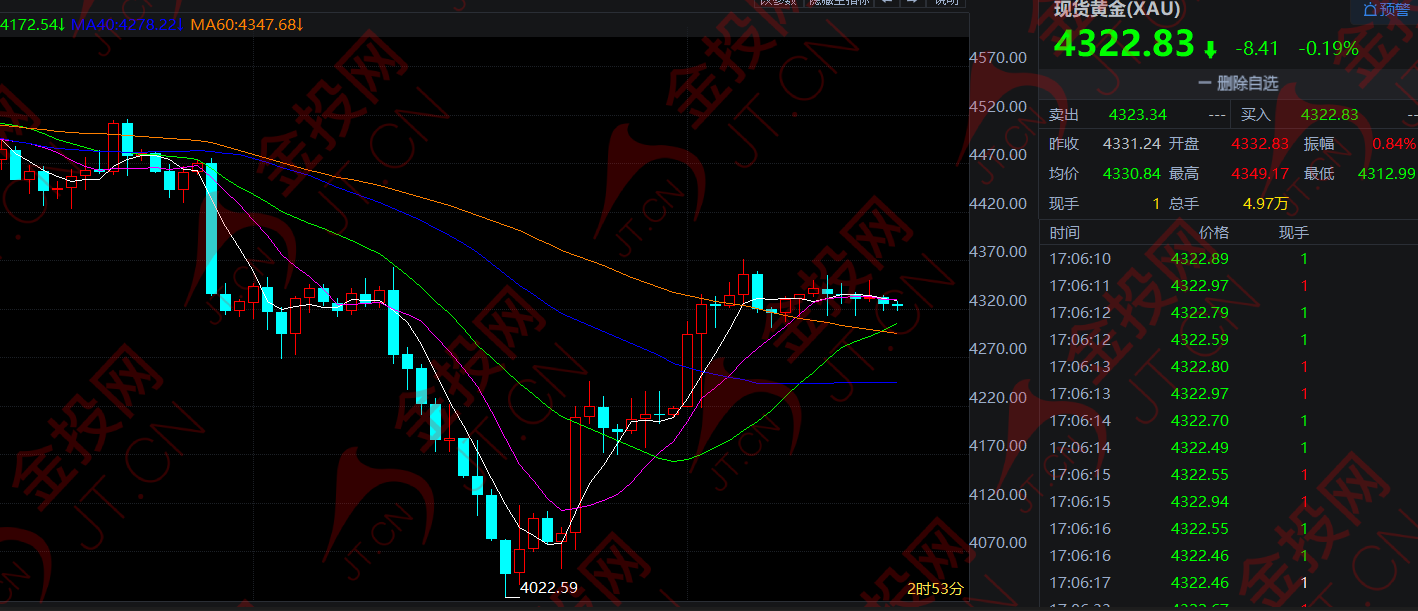The height and width of the screenshot is (611, 1418).
Task: Click the 4520.00 price axis label
Action: 998,107
